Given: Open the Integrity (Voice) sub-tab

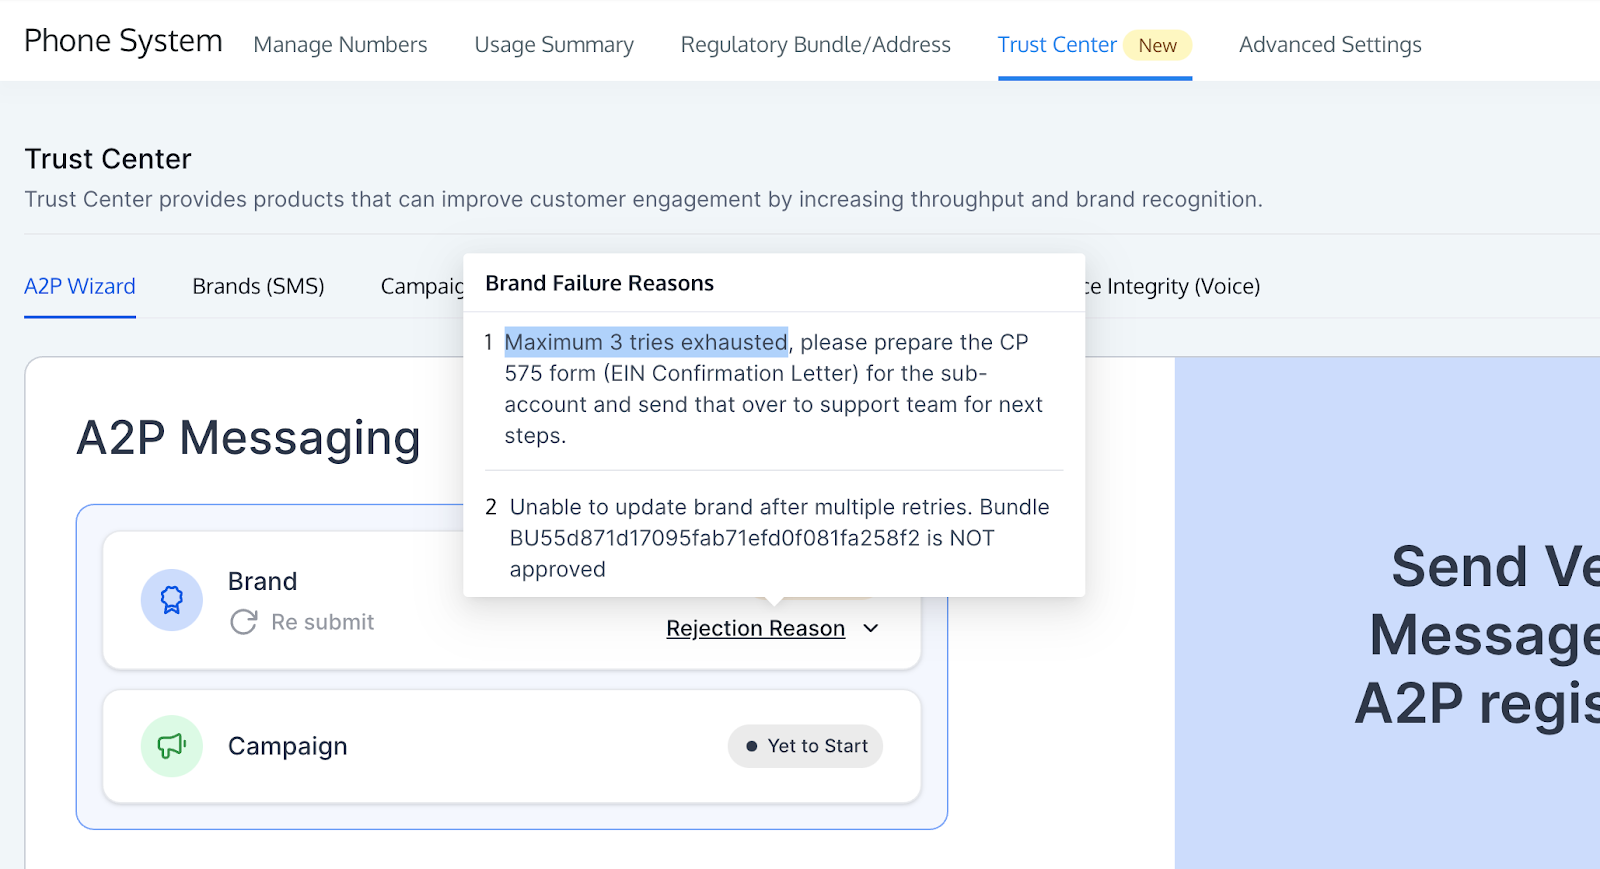Looking at the screenshot, I should coord(1173,286).
